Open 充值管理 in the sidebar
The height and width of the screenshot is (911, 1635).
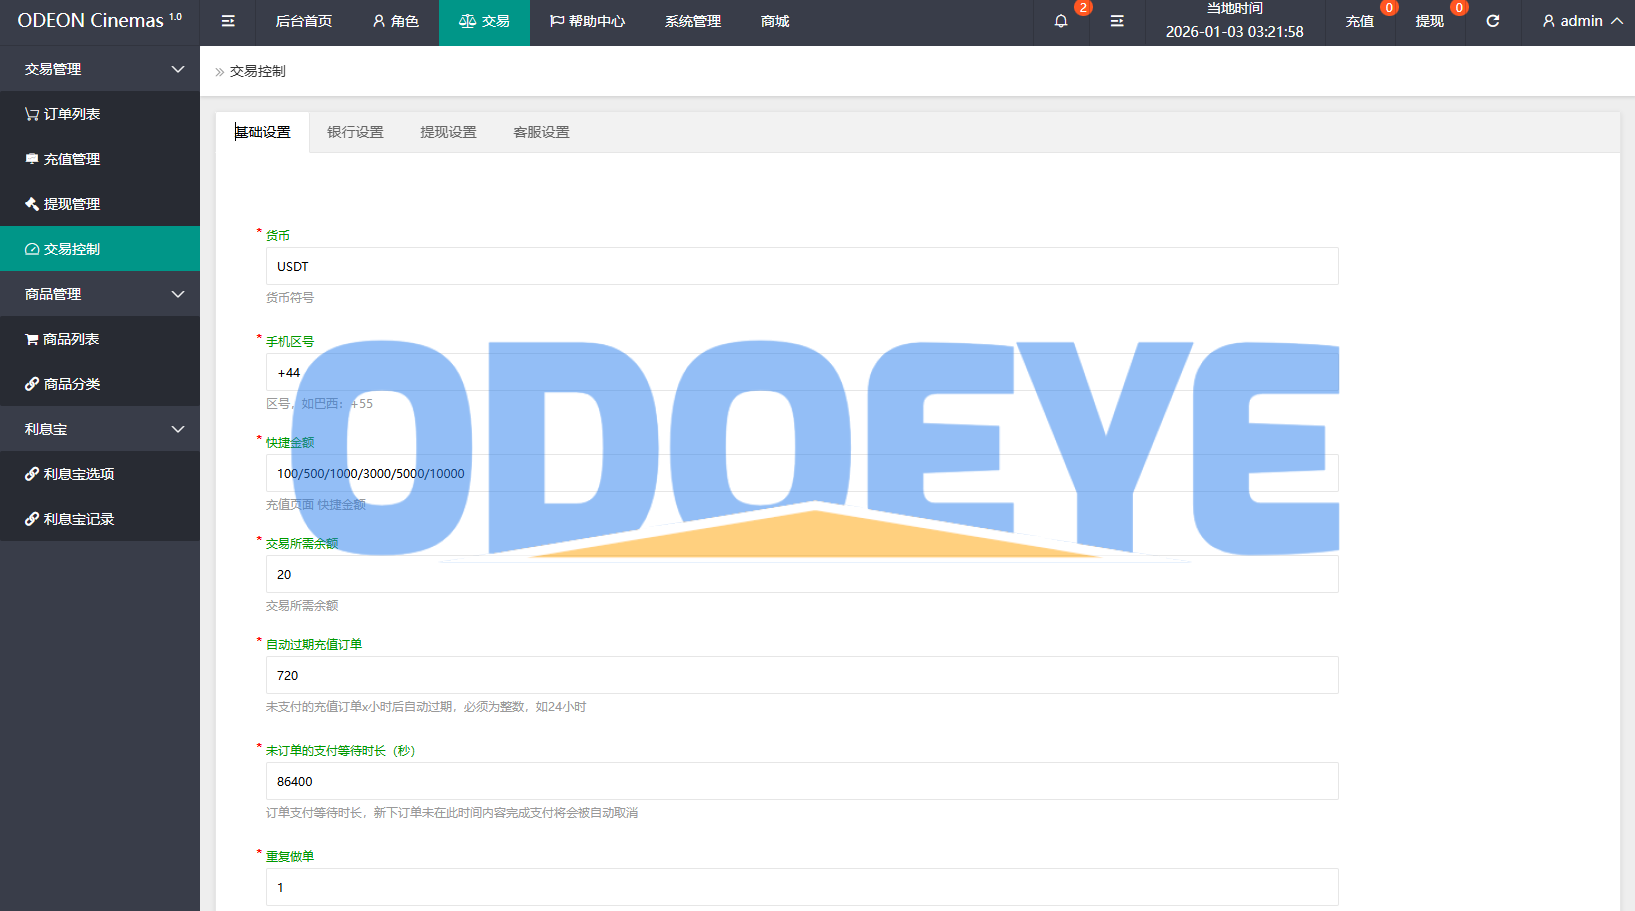[62, 159]
